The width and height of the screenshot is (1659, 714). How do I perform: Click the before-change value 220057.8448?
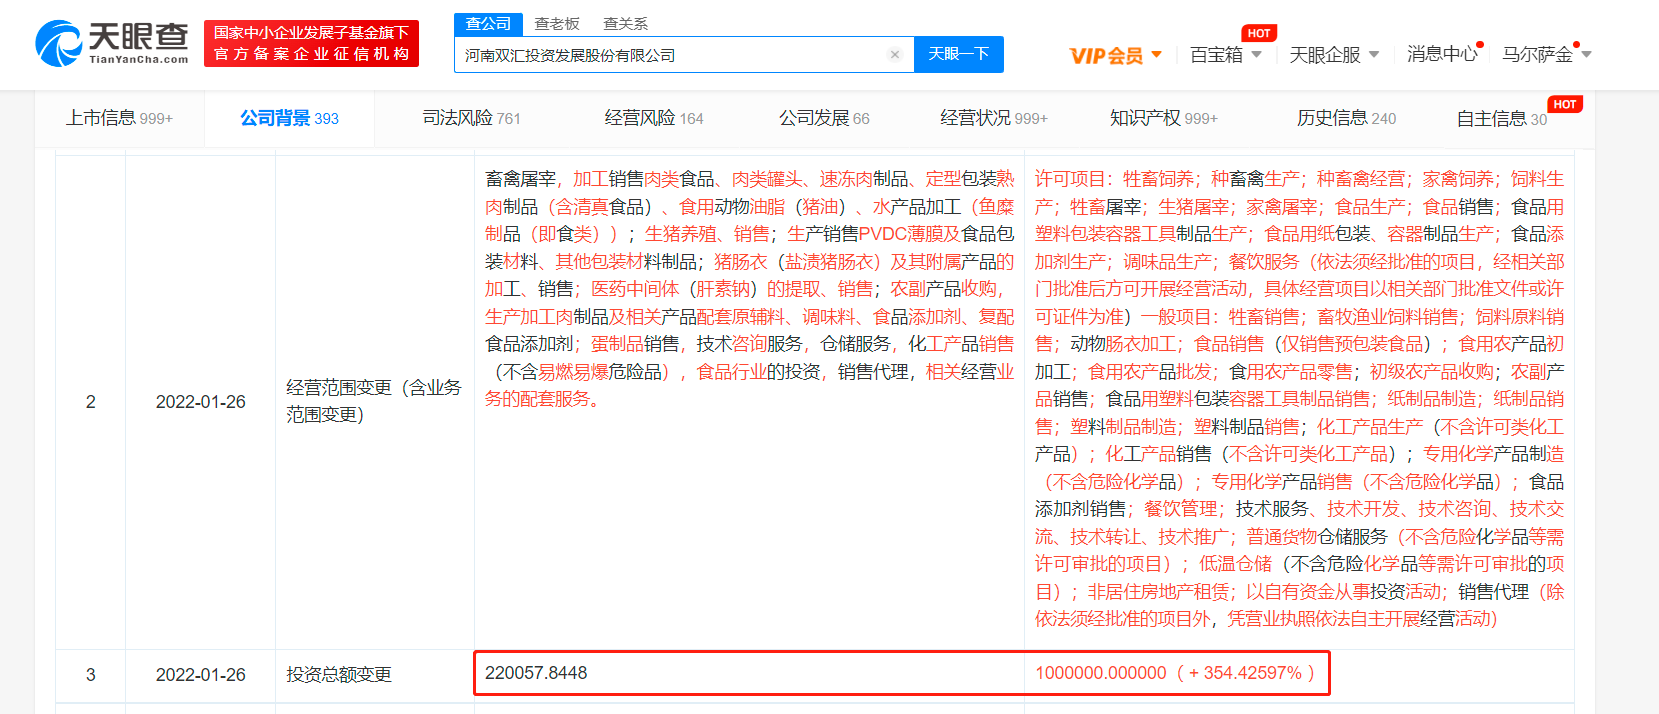(x=536, y=673)
